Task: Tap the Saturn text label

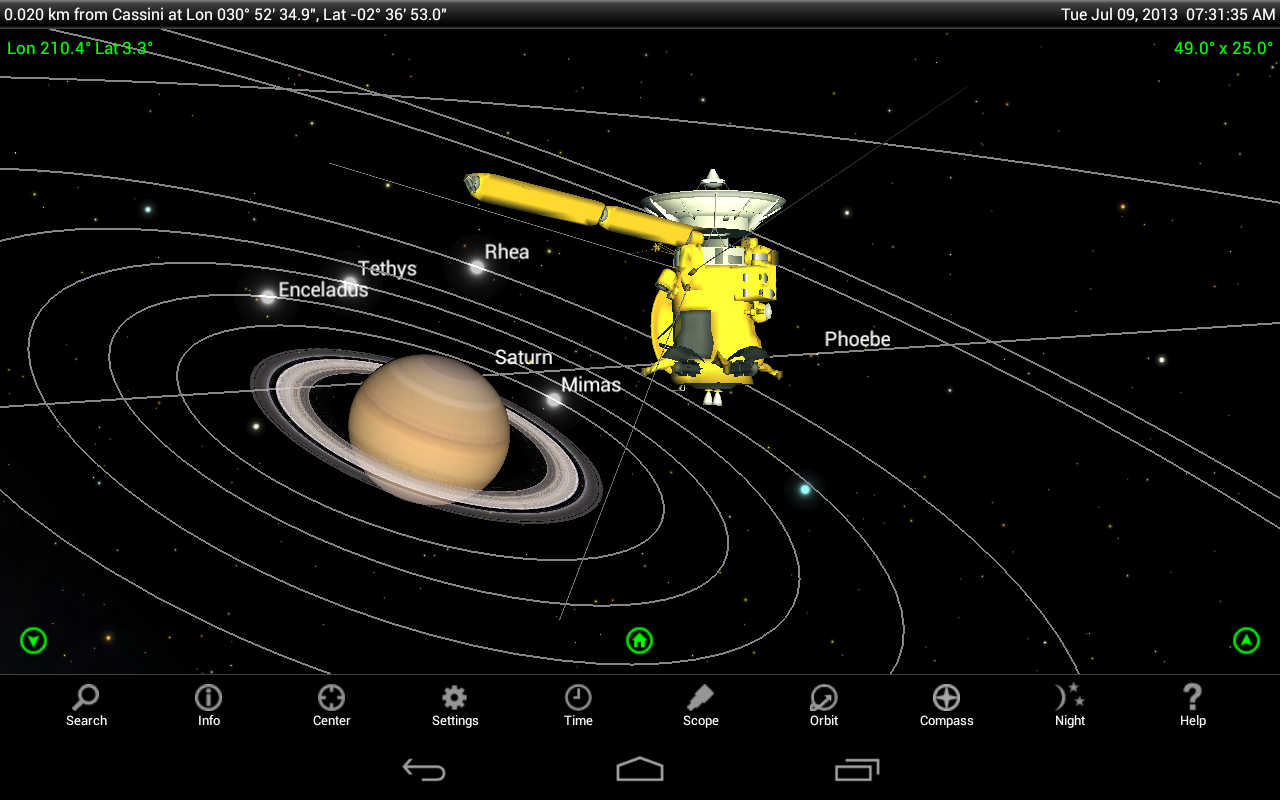Action: (x=523, y=358)
